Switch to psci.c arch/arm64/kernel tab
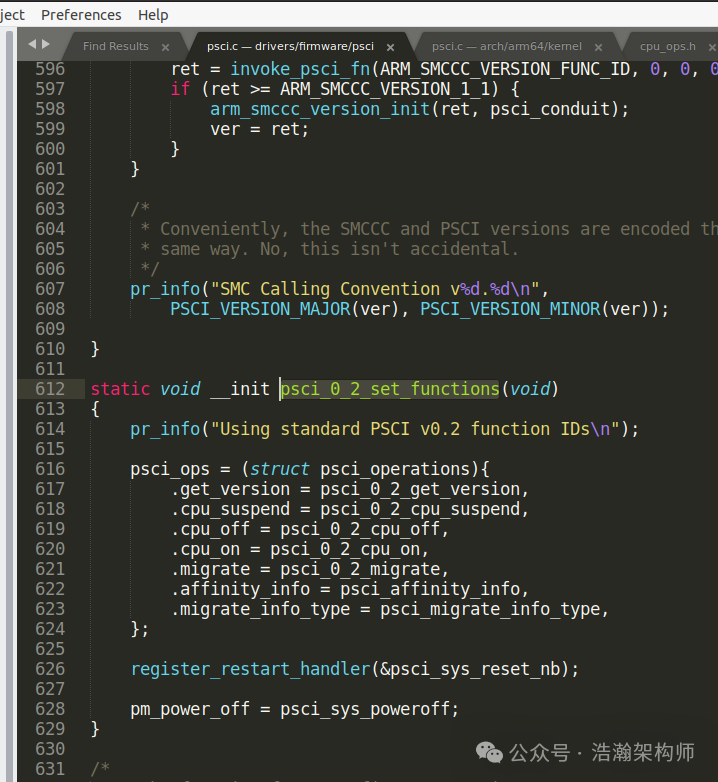This screenshot has width=718, height=782. [507, 46]
